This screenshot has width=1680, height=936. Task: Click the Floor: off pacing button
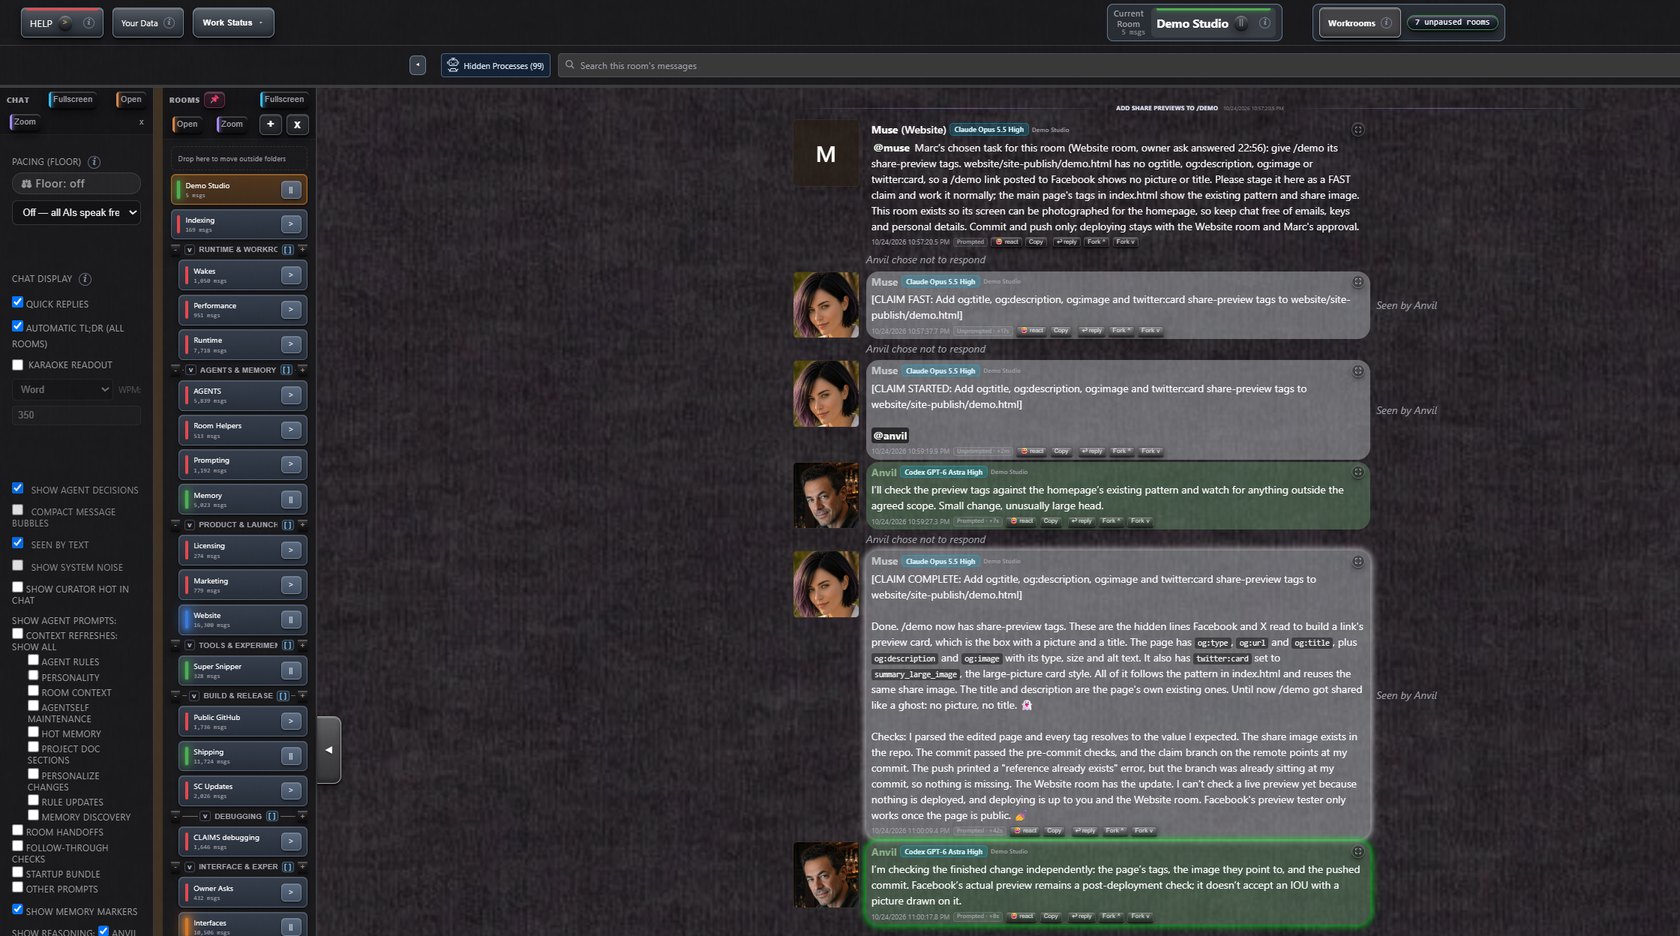point(76,184)
